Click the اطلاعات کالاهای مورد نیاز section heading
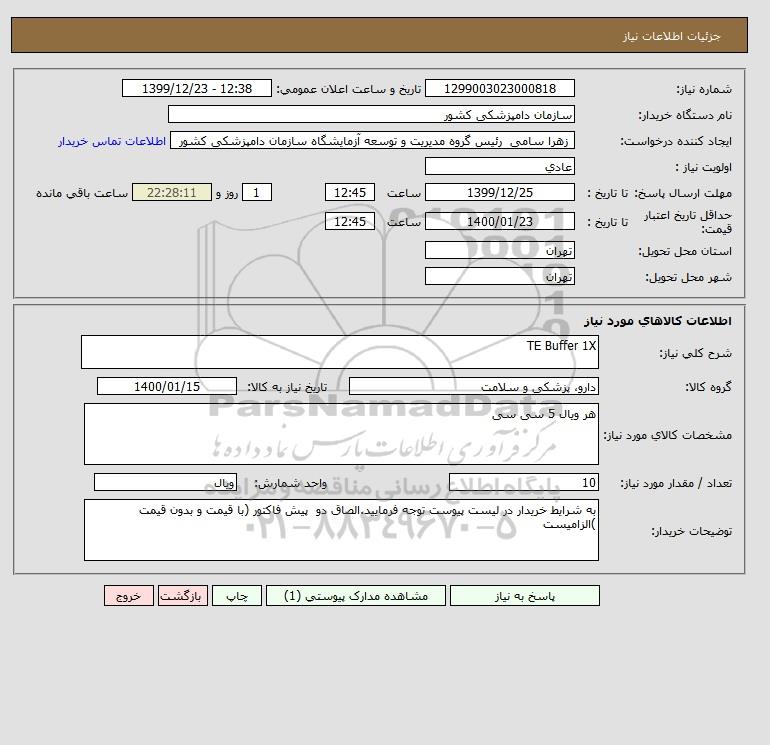The height and width of the screenshot is (745, 770). point(658,321)
